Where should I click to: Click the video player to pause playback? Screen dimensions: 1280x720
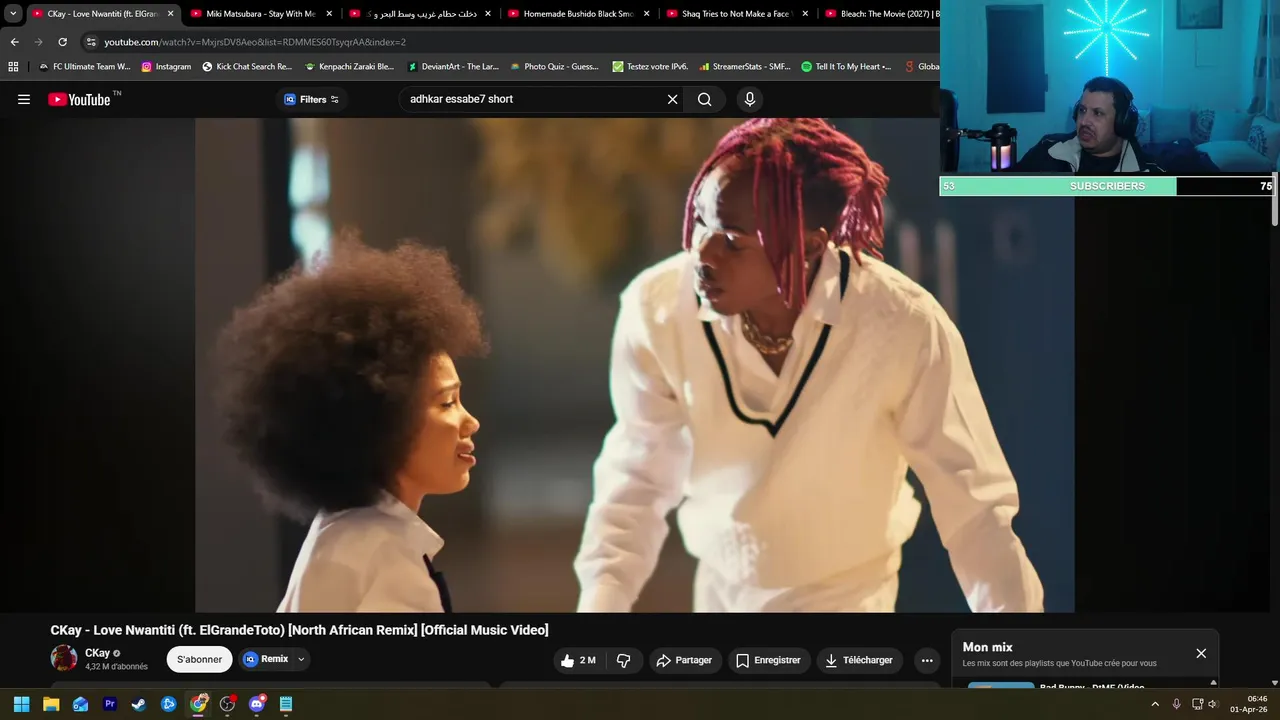point(634,365)
